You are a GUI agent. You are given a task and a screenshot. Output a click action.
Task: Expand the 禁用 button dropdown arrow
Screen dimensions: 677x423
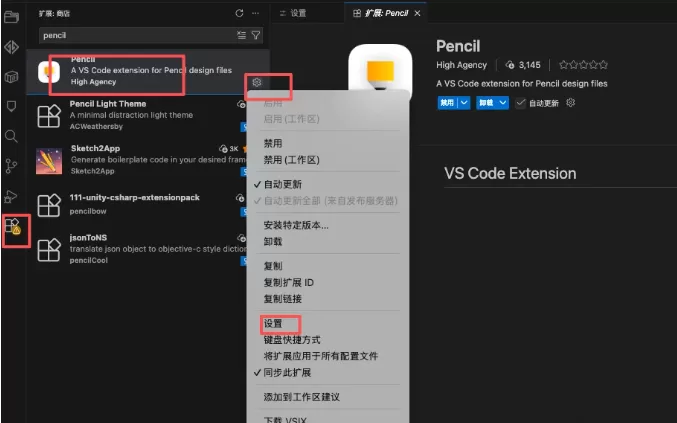tap(463, 103)
